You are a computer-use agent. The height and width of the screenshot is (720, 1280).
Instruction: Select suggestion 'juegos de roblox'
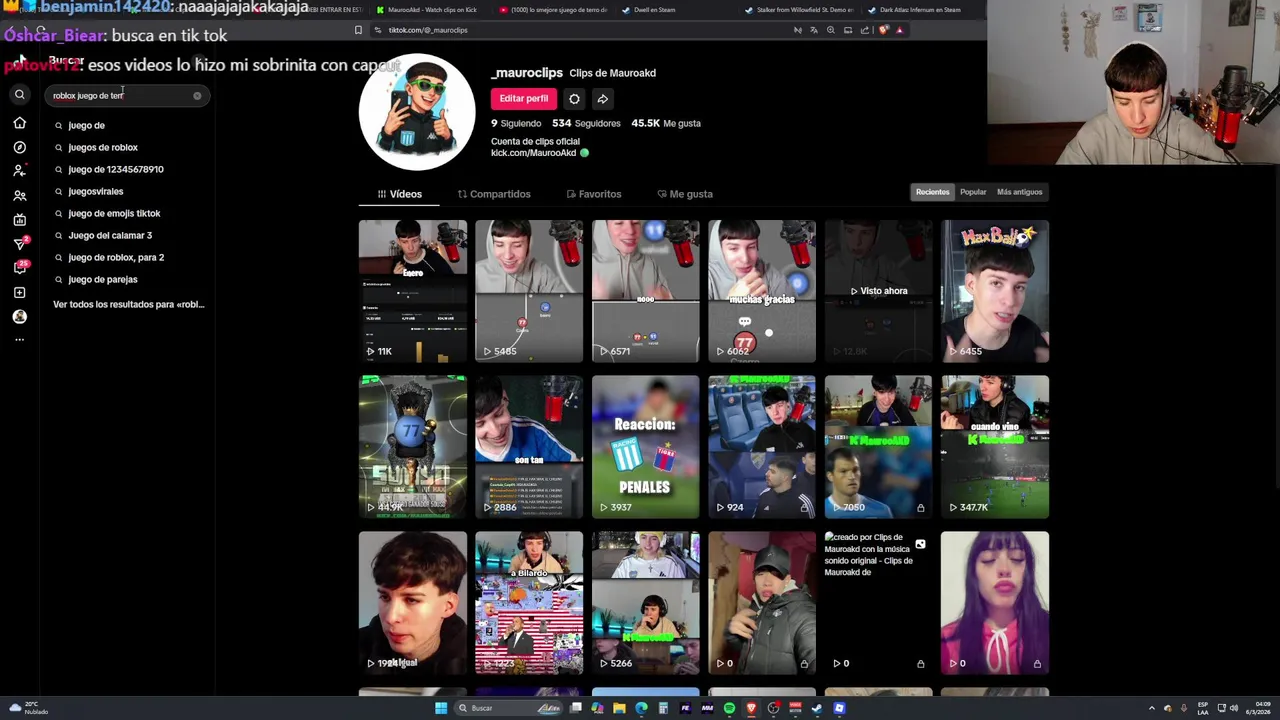click(103, 147)
